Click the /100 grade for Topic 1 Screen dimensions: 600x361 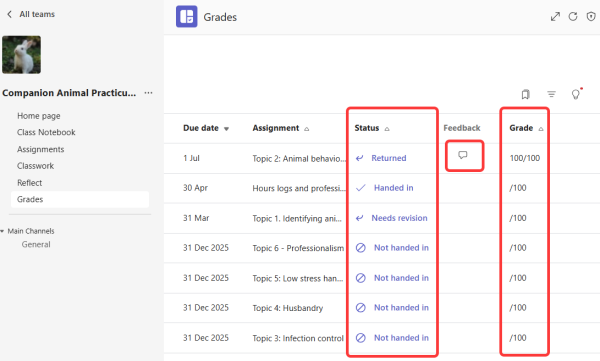point(518,218)
